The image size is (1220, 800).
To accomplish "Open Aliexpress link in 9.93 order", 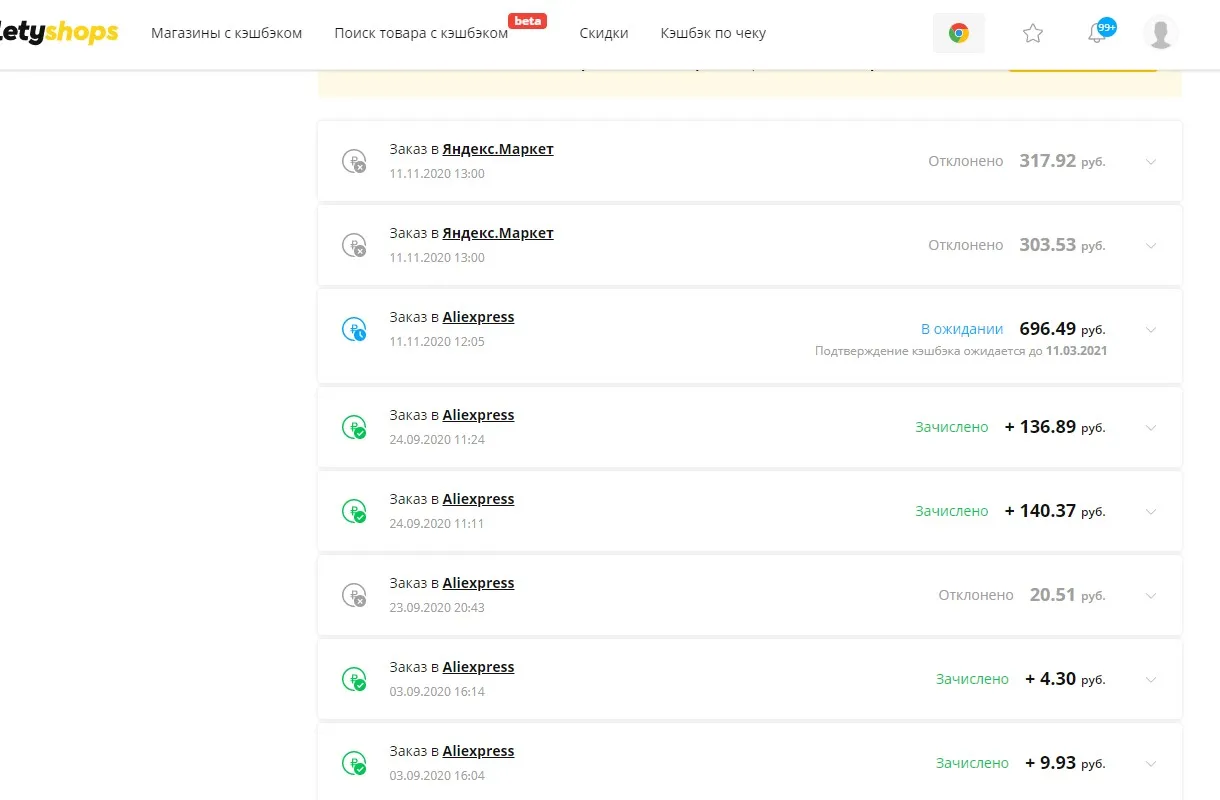I will point(478,751).
